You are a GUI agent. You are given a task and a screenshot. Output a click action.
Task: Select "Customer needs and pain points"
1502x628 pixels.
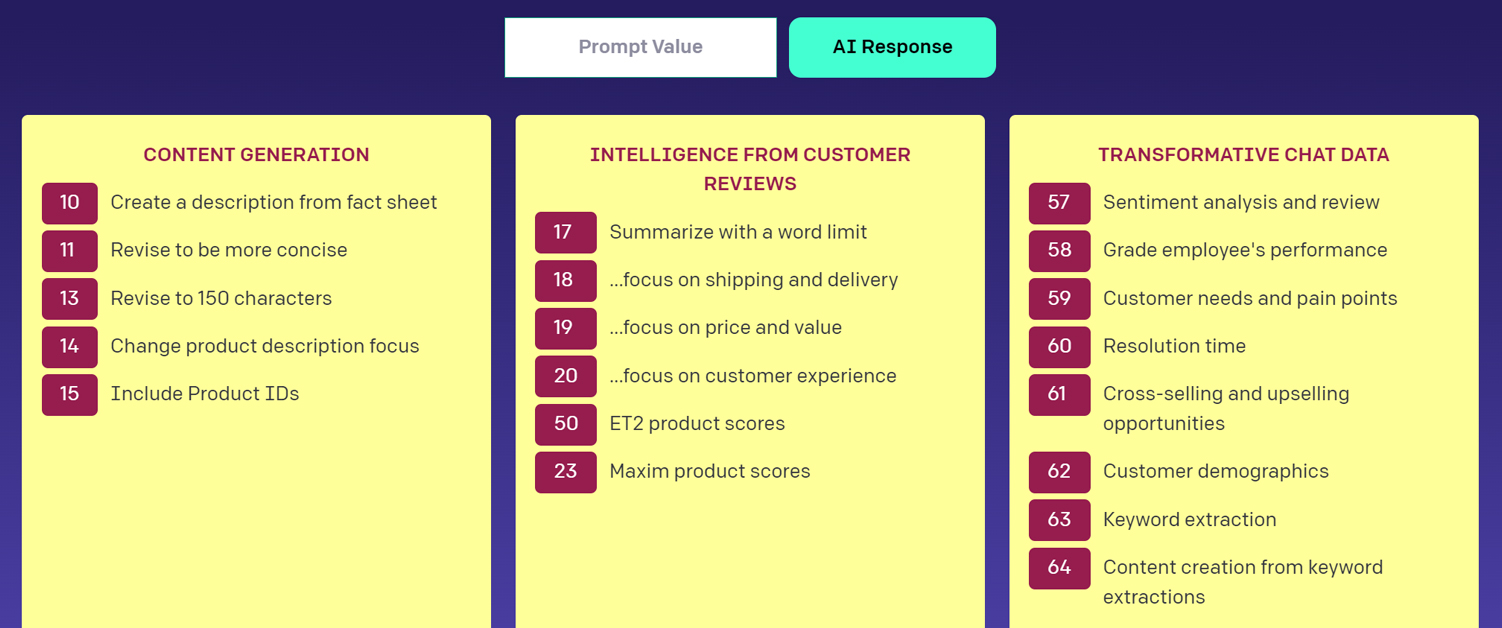(x=1249, y=298)
